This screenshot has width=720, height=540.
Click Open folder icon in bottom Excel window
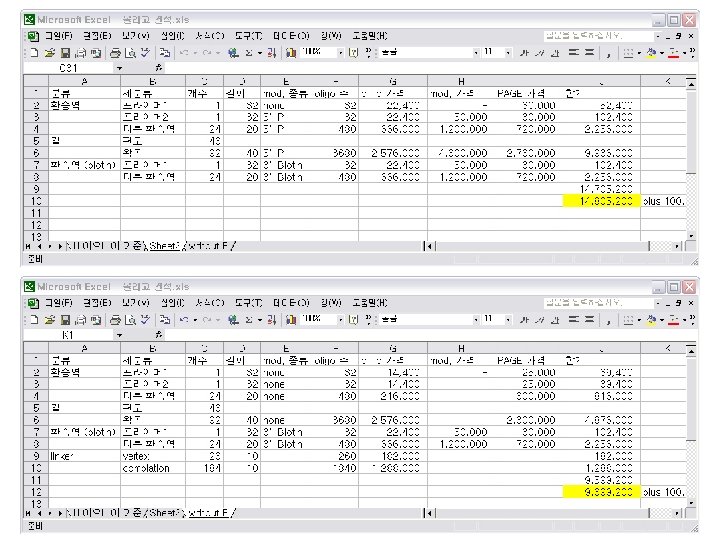50,320
